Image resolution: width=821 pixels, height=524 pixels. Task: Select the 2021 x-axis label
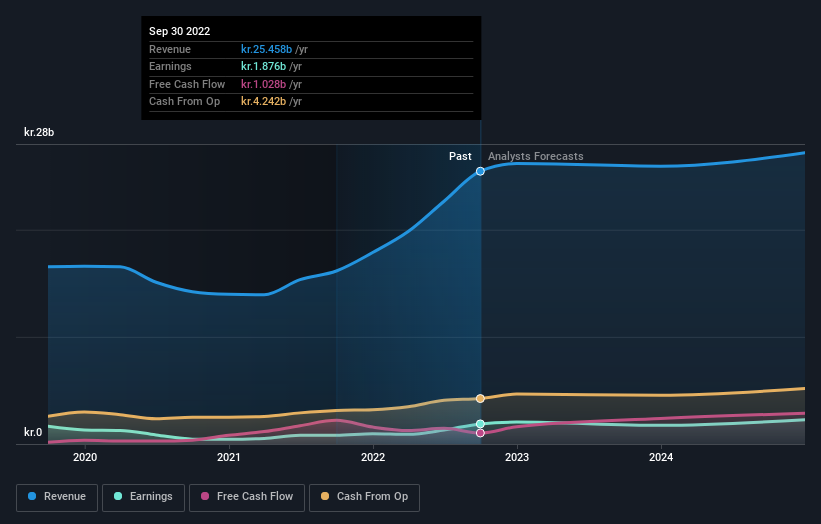[229, 457]
